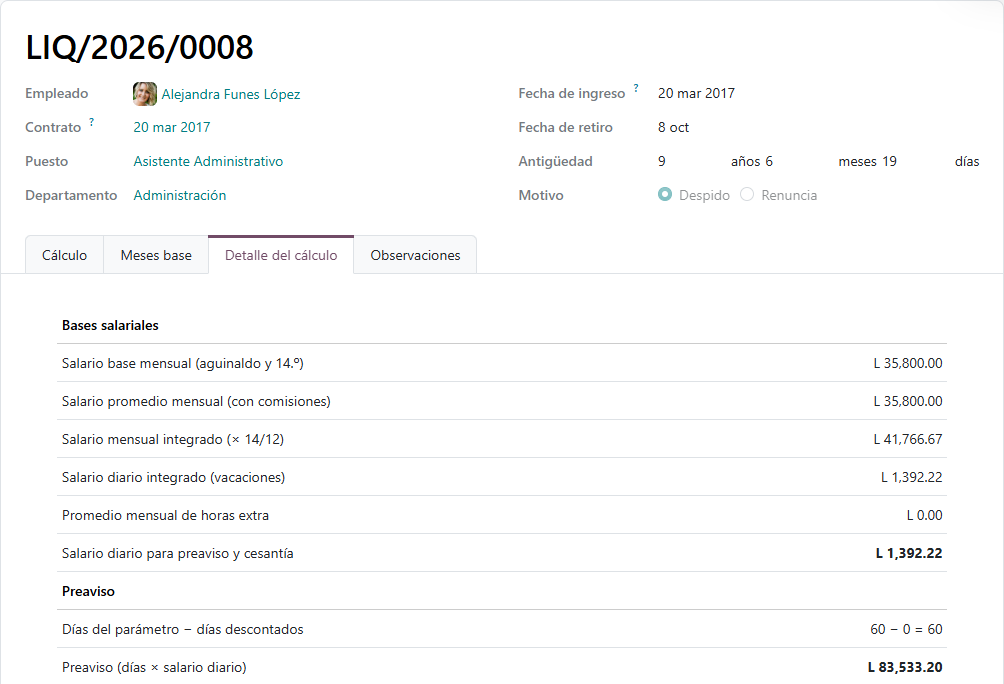Click the Motivo field label
Image resolution: width=1004 pixels, height=684 pixels.
click(541, 195)
